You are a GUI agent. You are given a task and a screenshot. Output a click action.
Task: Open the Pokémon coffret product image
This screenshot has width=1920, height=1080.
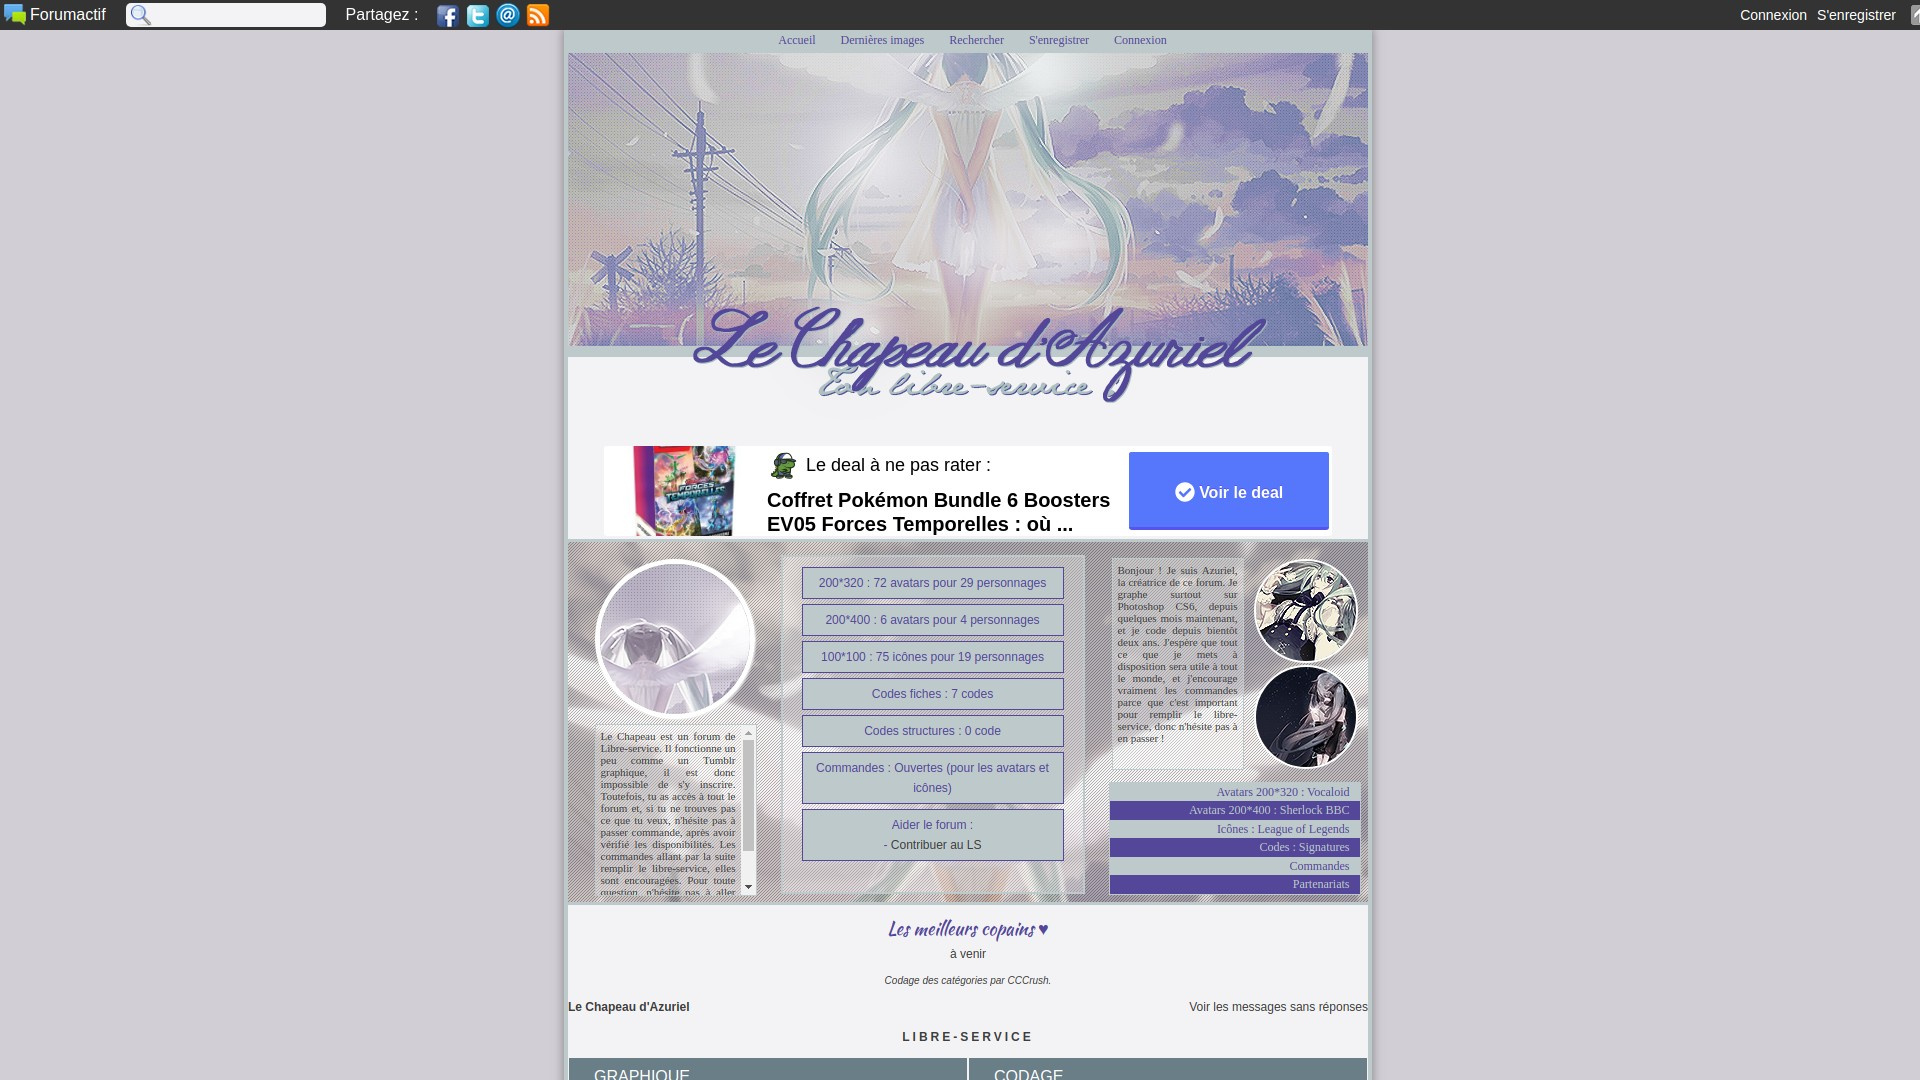[684, 491]
